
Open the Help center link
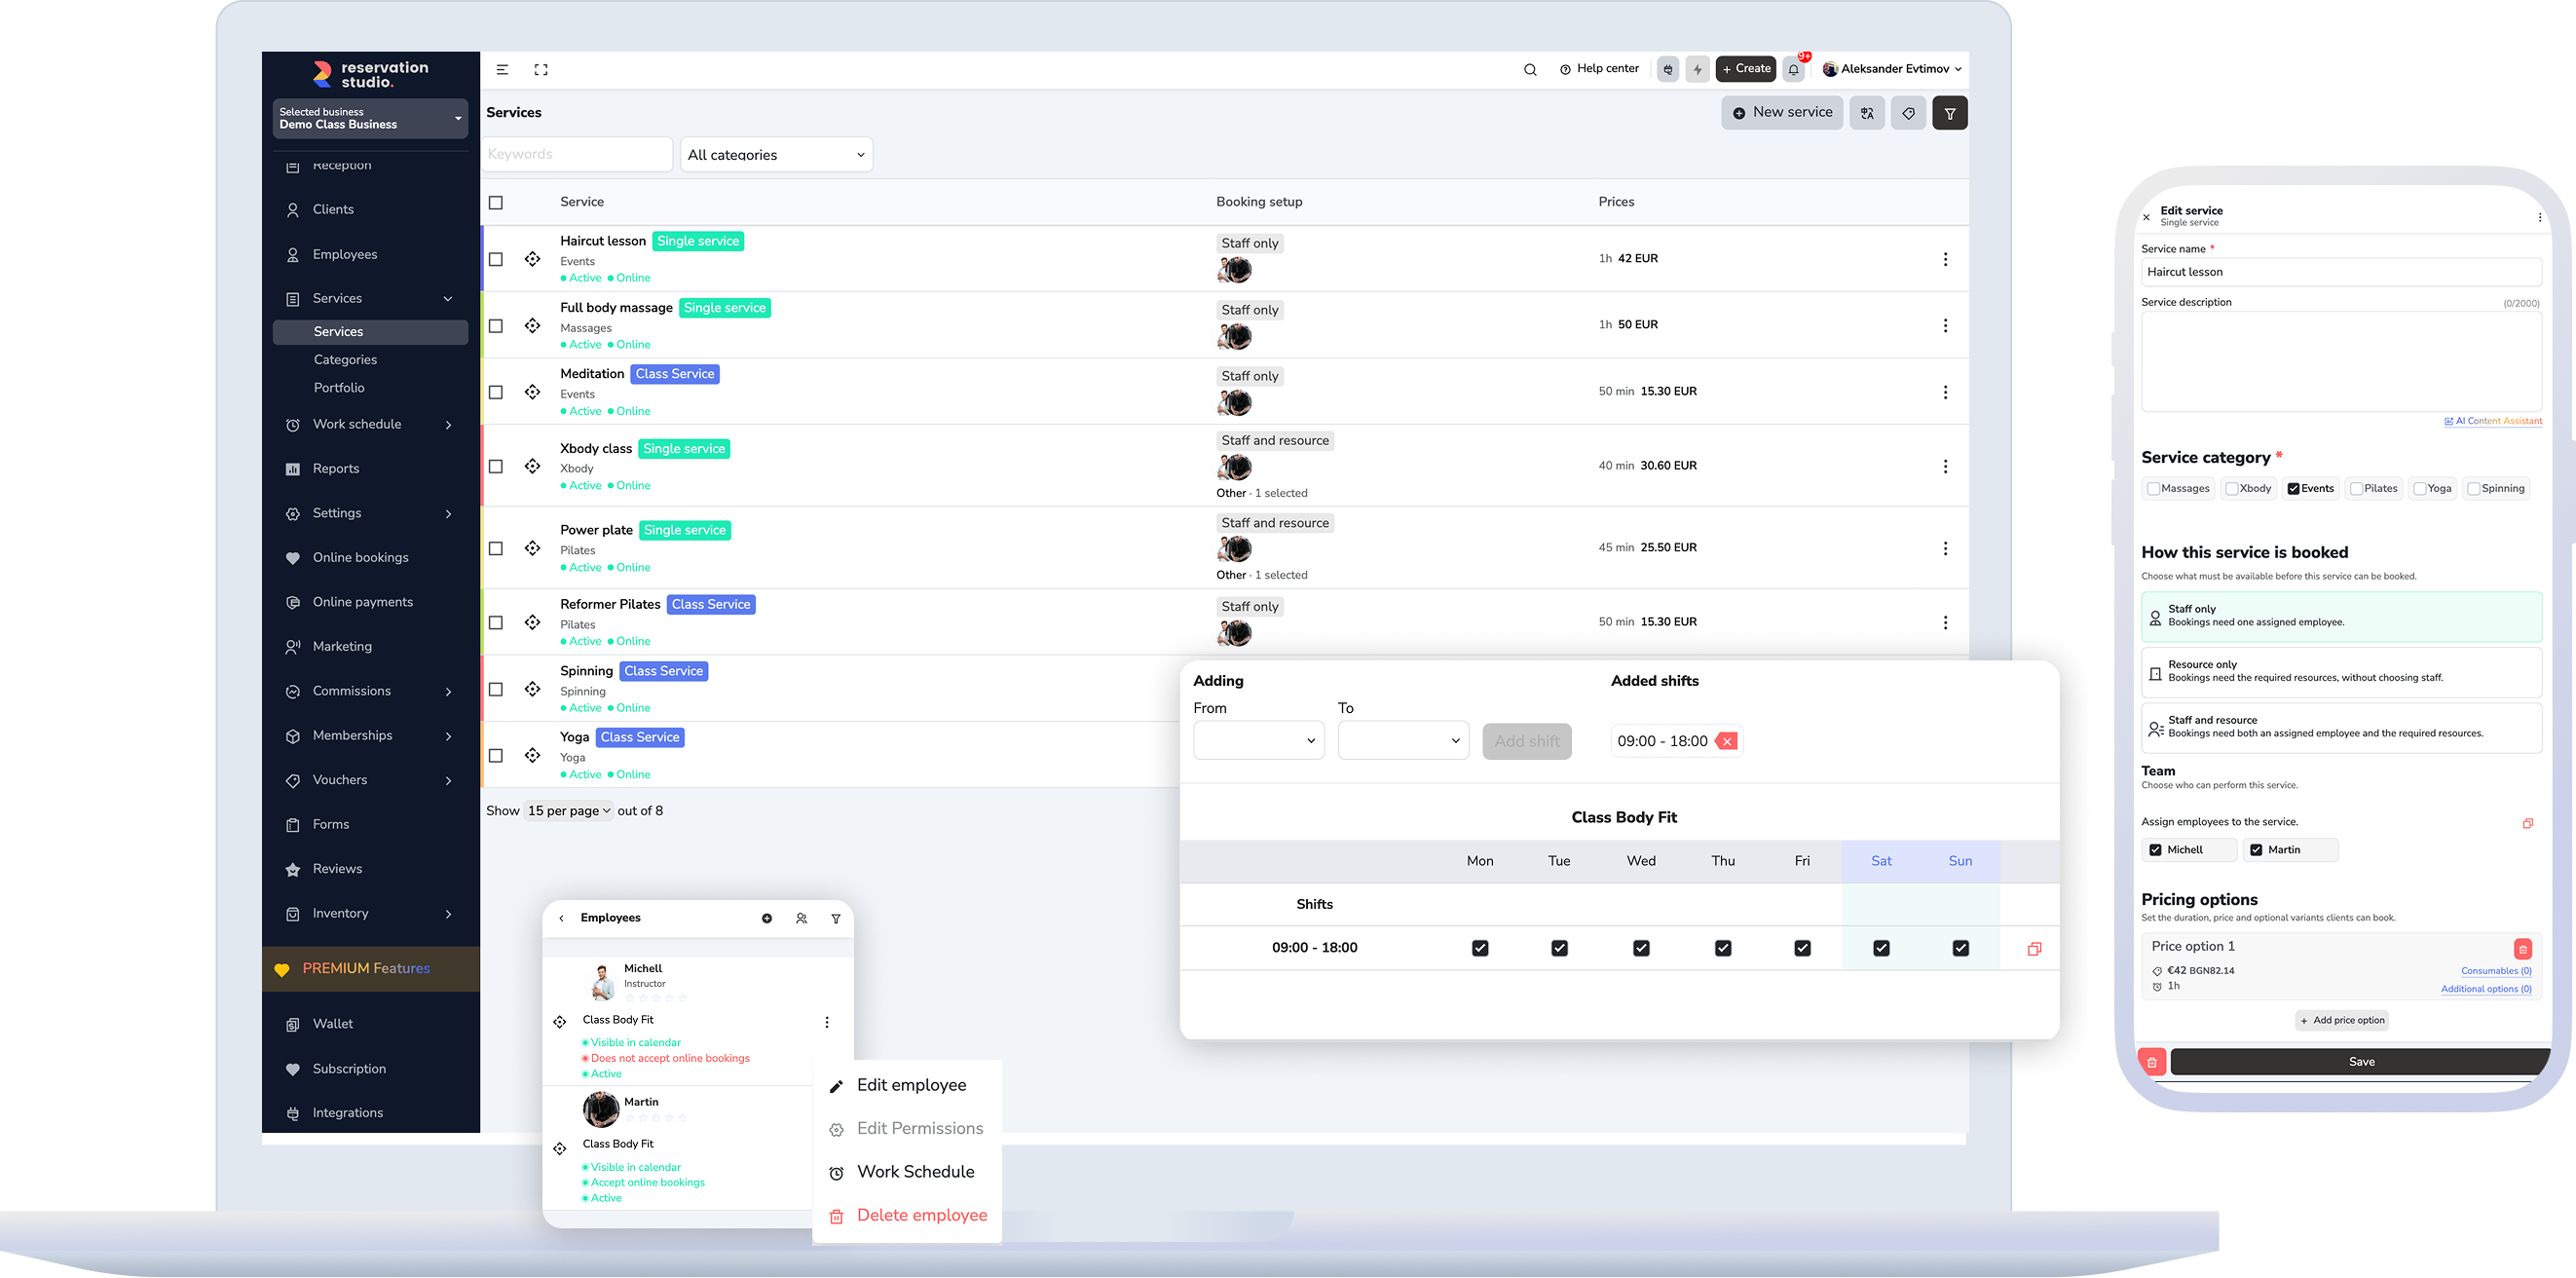[1599, 69]
